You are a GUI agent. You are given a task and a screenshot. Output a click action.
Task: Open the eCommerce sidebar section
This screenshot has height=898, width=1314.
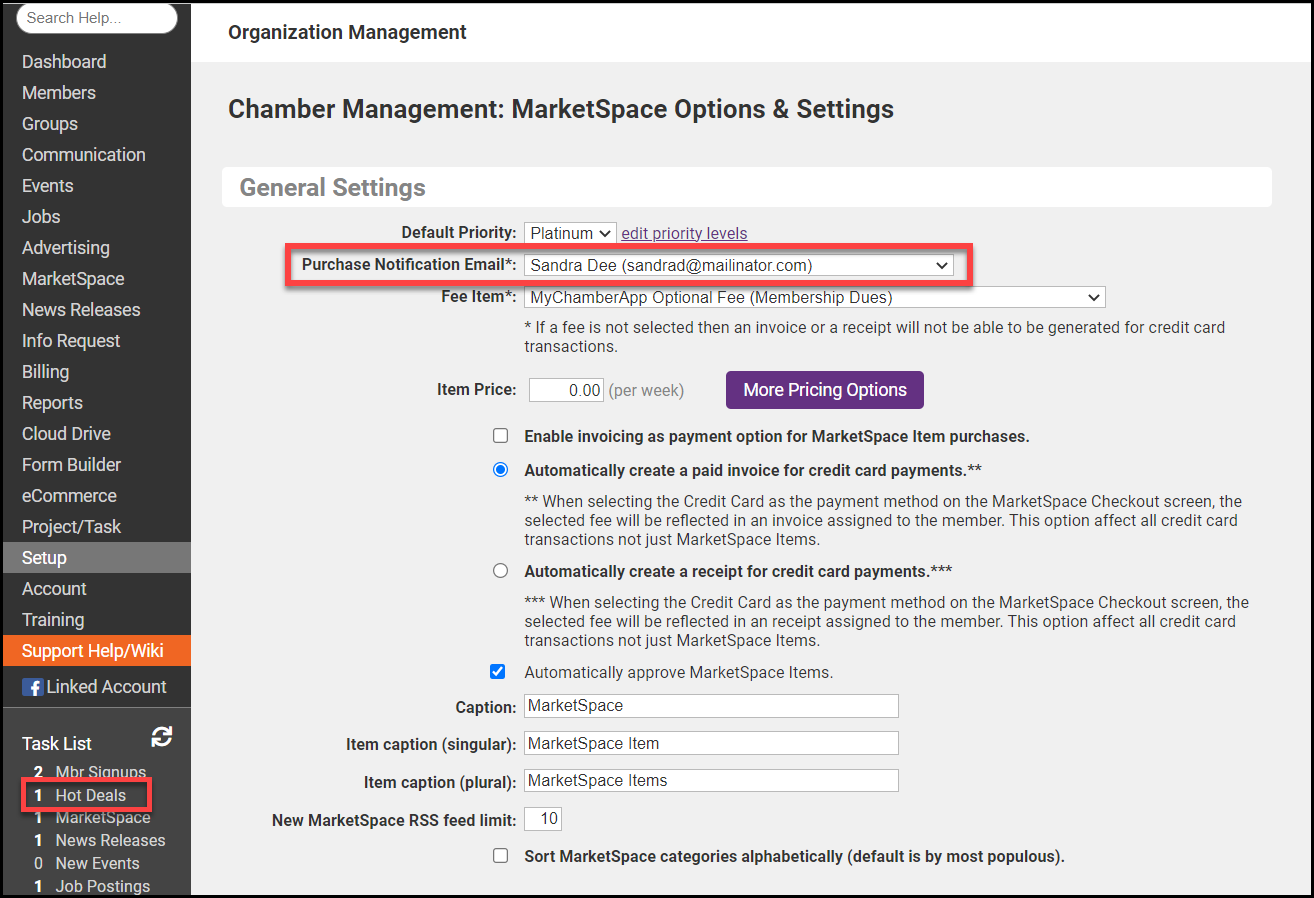coord(69,496)
